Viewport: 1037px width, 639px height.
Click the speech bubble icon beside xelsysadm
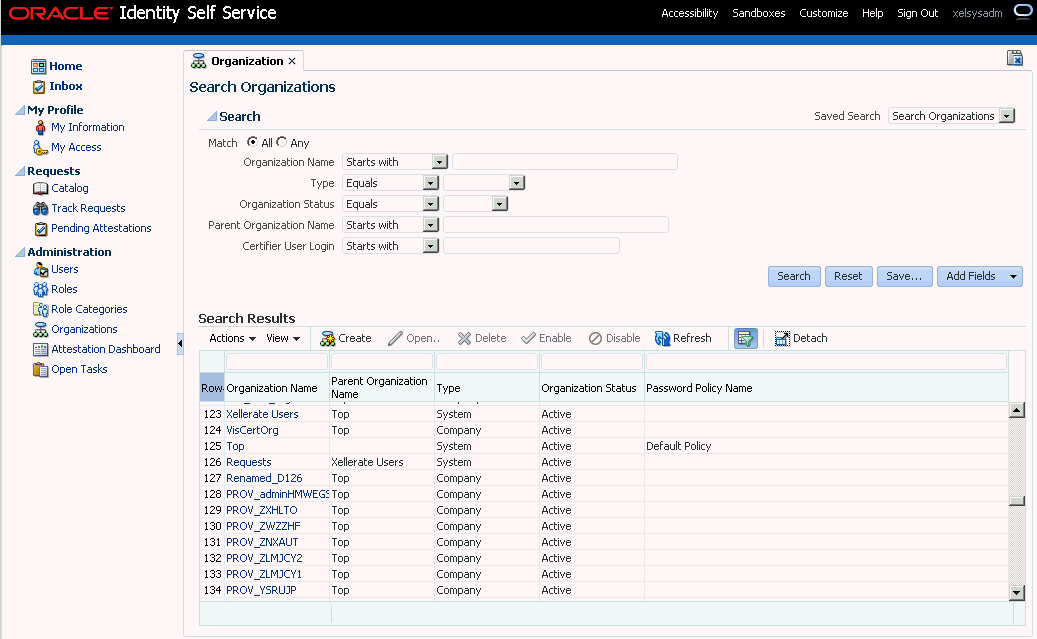click(1022, 12)
